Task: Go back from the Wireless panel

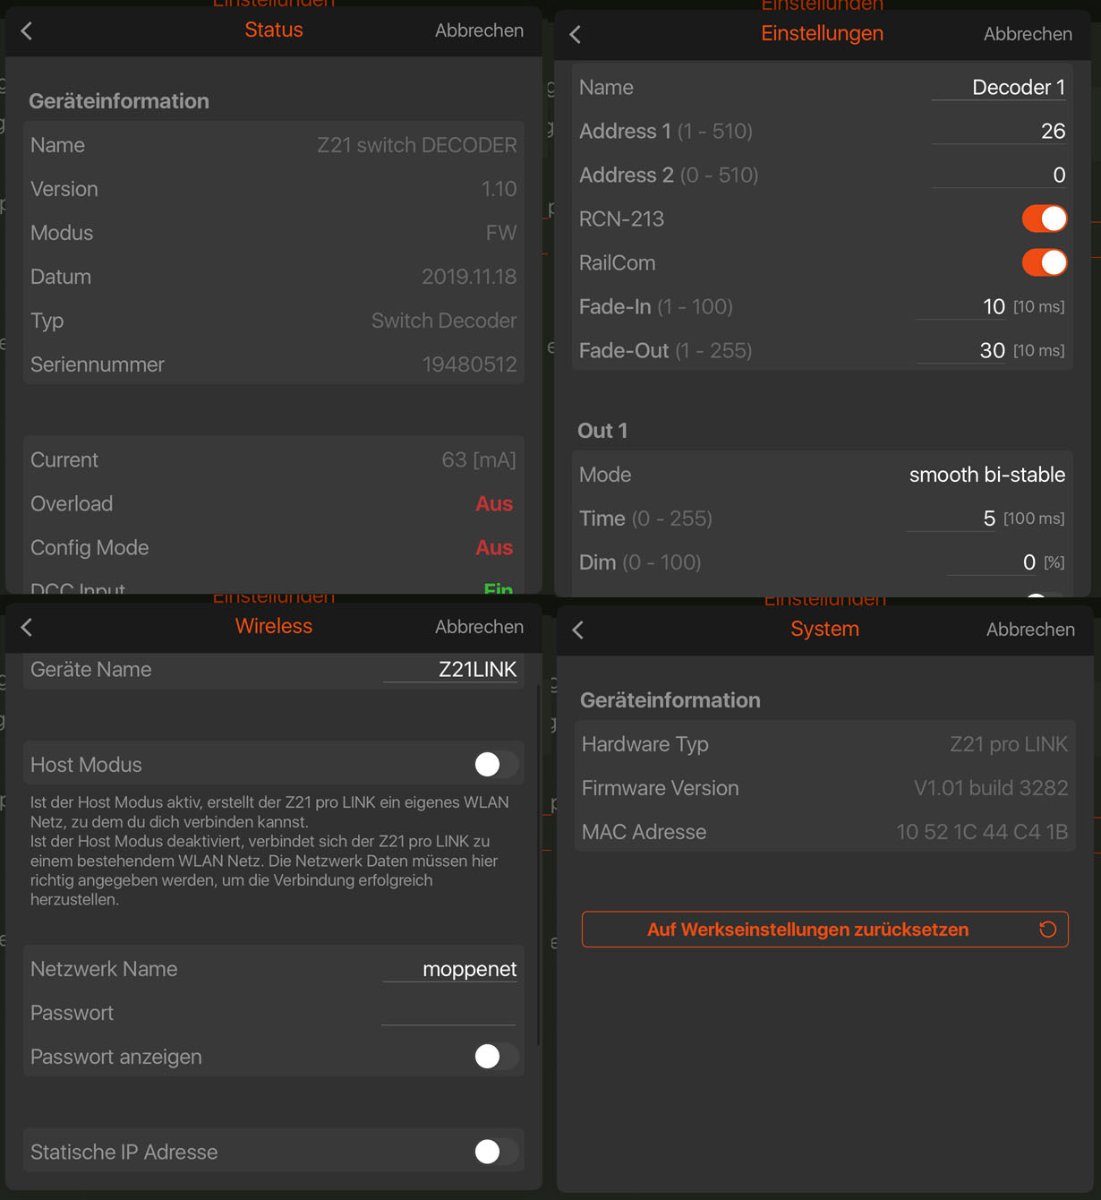Action: pyautogui.click(x=27, y=627)
